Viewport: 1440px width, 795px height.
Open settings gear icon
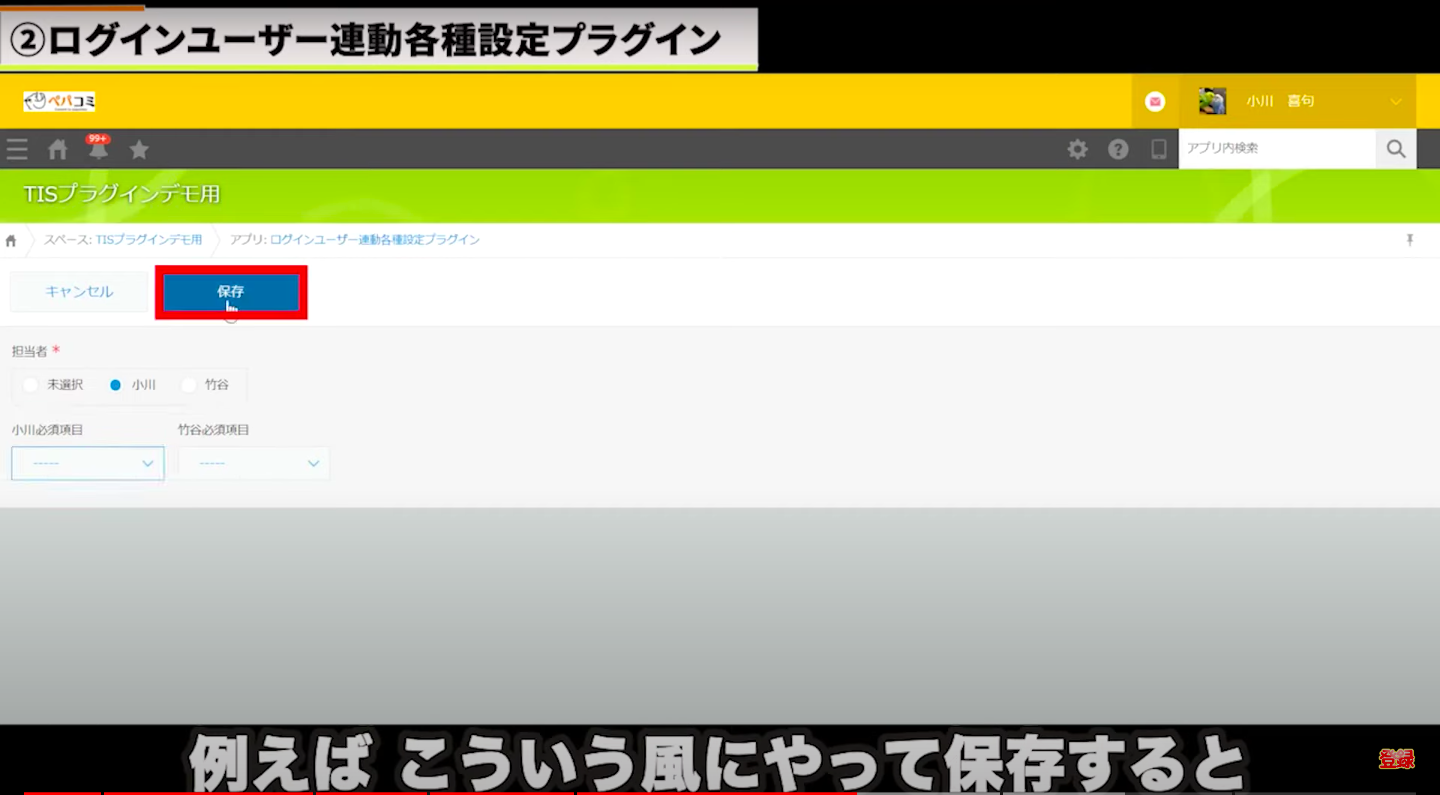[1077, 149]
